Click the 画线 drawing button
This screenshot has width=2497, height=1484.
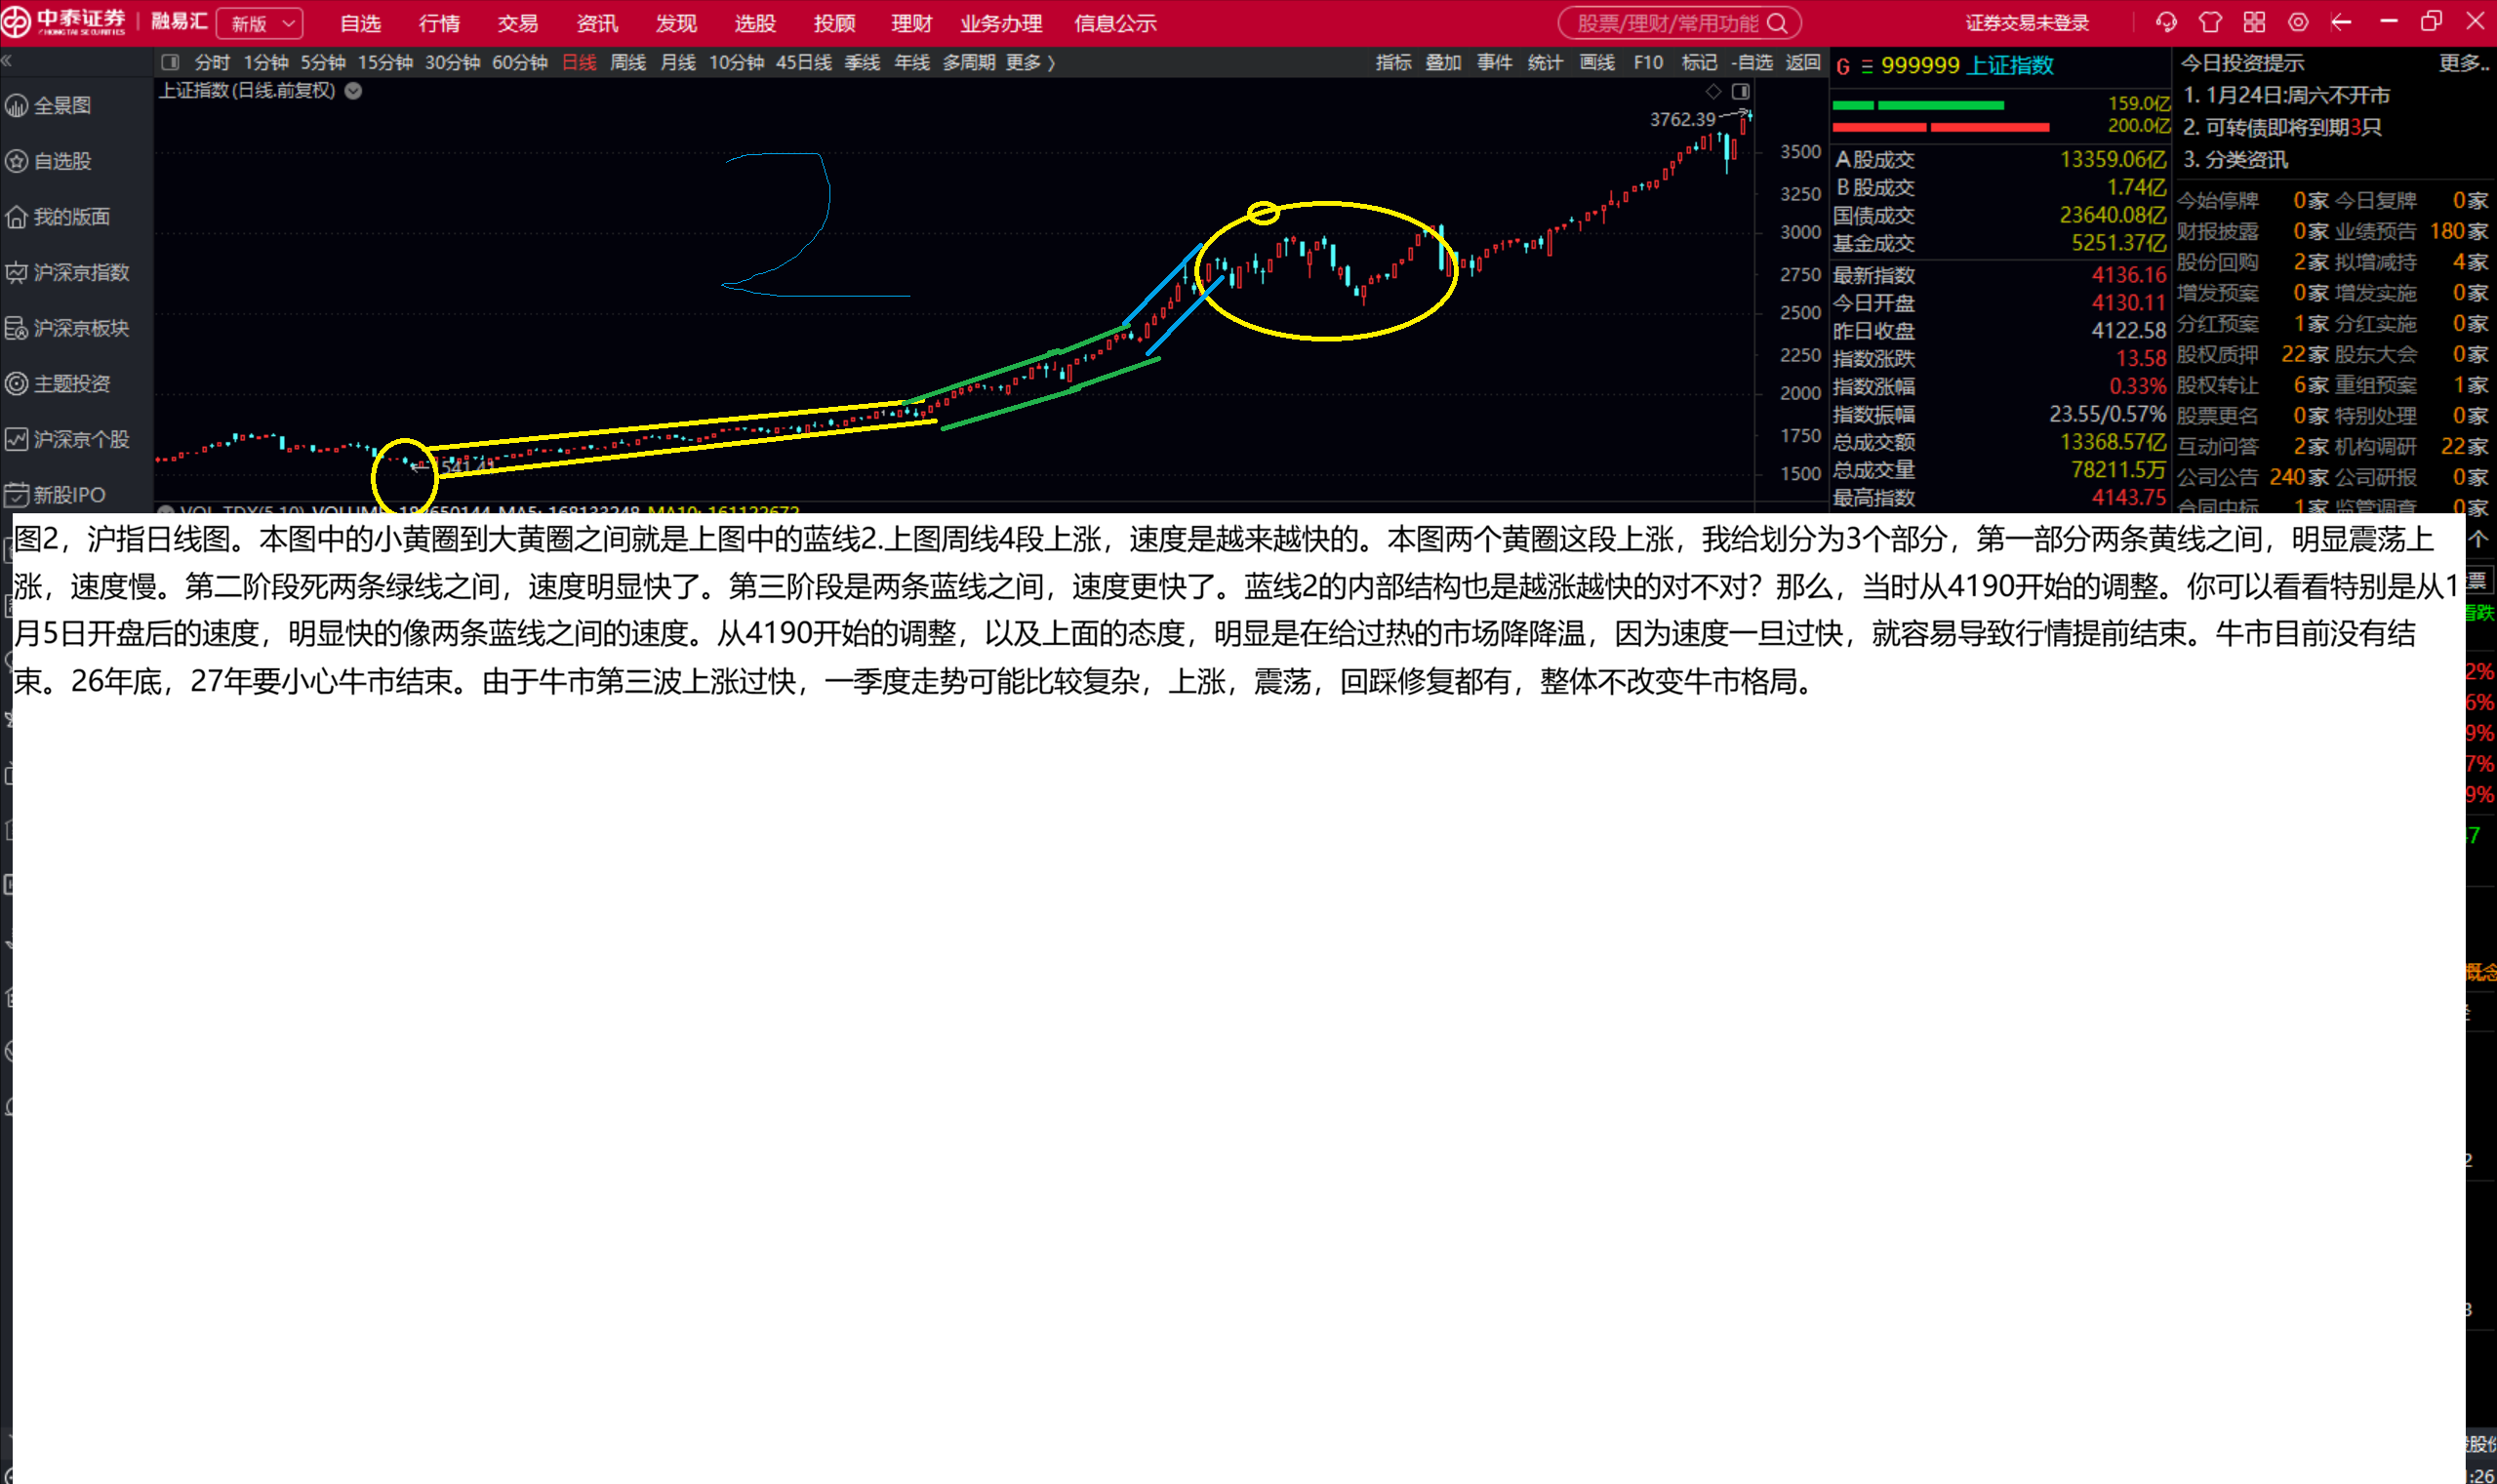pyautogui.click(x=1596, y=62)
